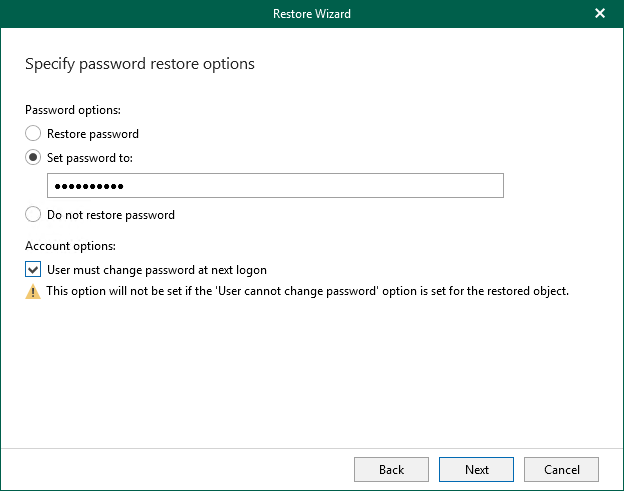
Task: Choose the Set password to radio button
Action: 33,158
